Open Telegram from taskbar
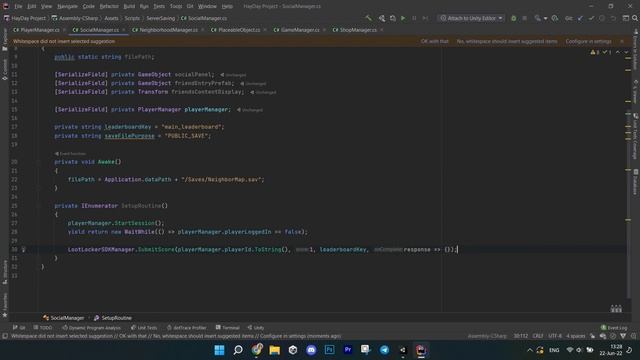This screenshot has height=360, width=640. point(384,350)
